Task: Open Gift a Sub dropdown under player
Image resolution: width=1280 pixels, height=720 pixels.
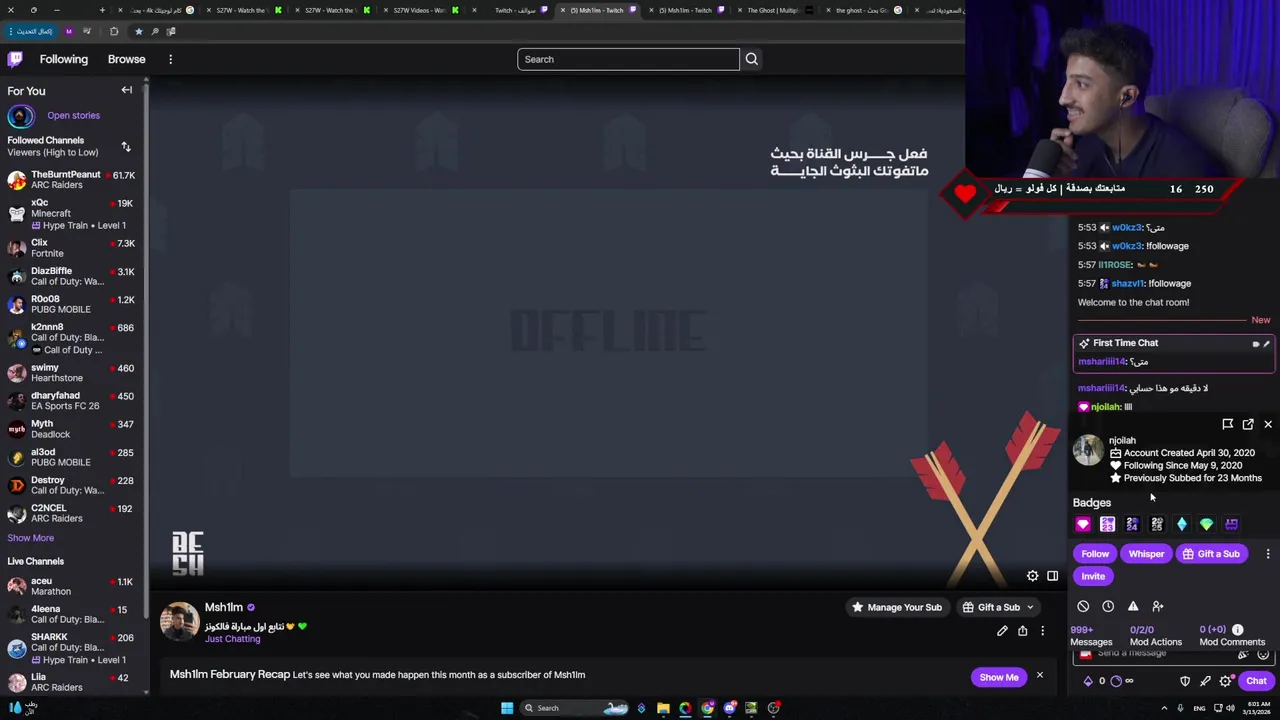Action: [998, 607]
